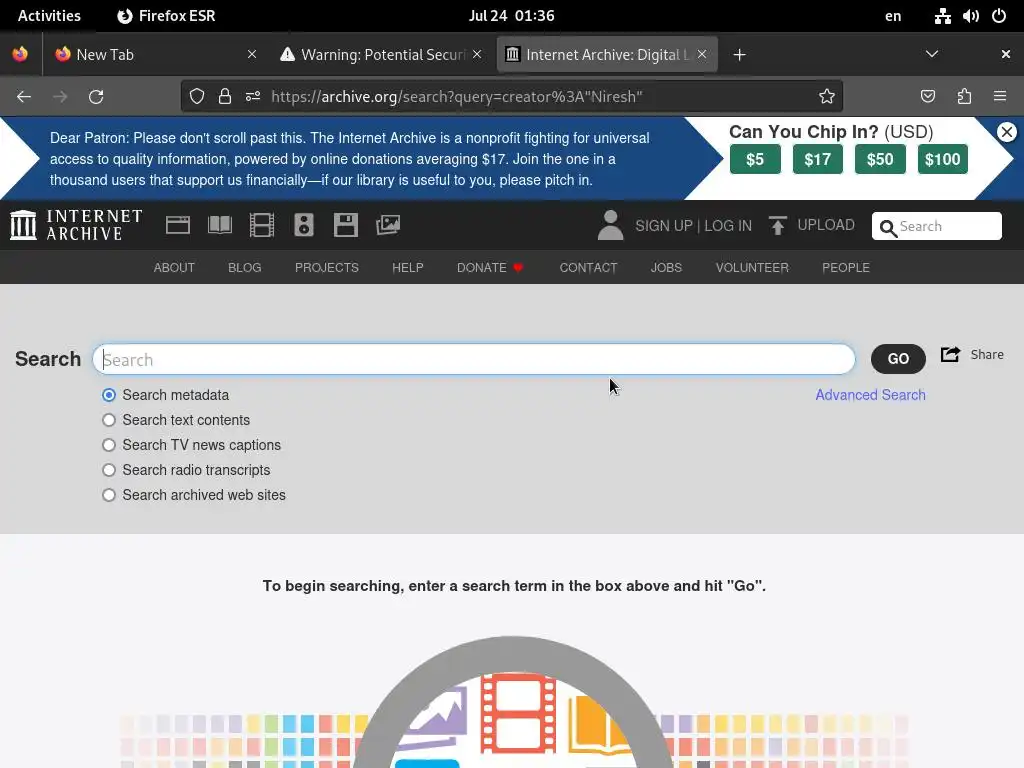Open the tracking protection shield icon

[x=197, y=97]
